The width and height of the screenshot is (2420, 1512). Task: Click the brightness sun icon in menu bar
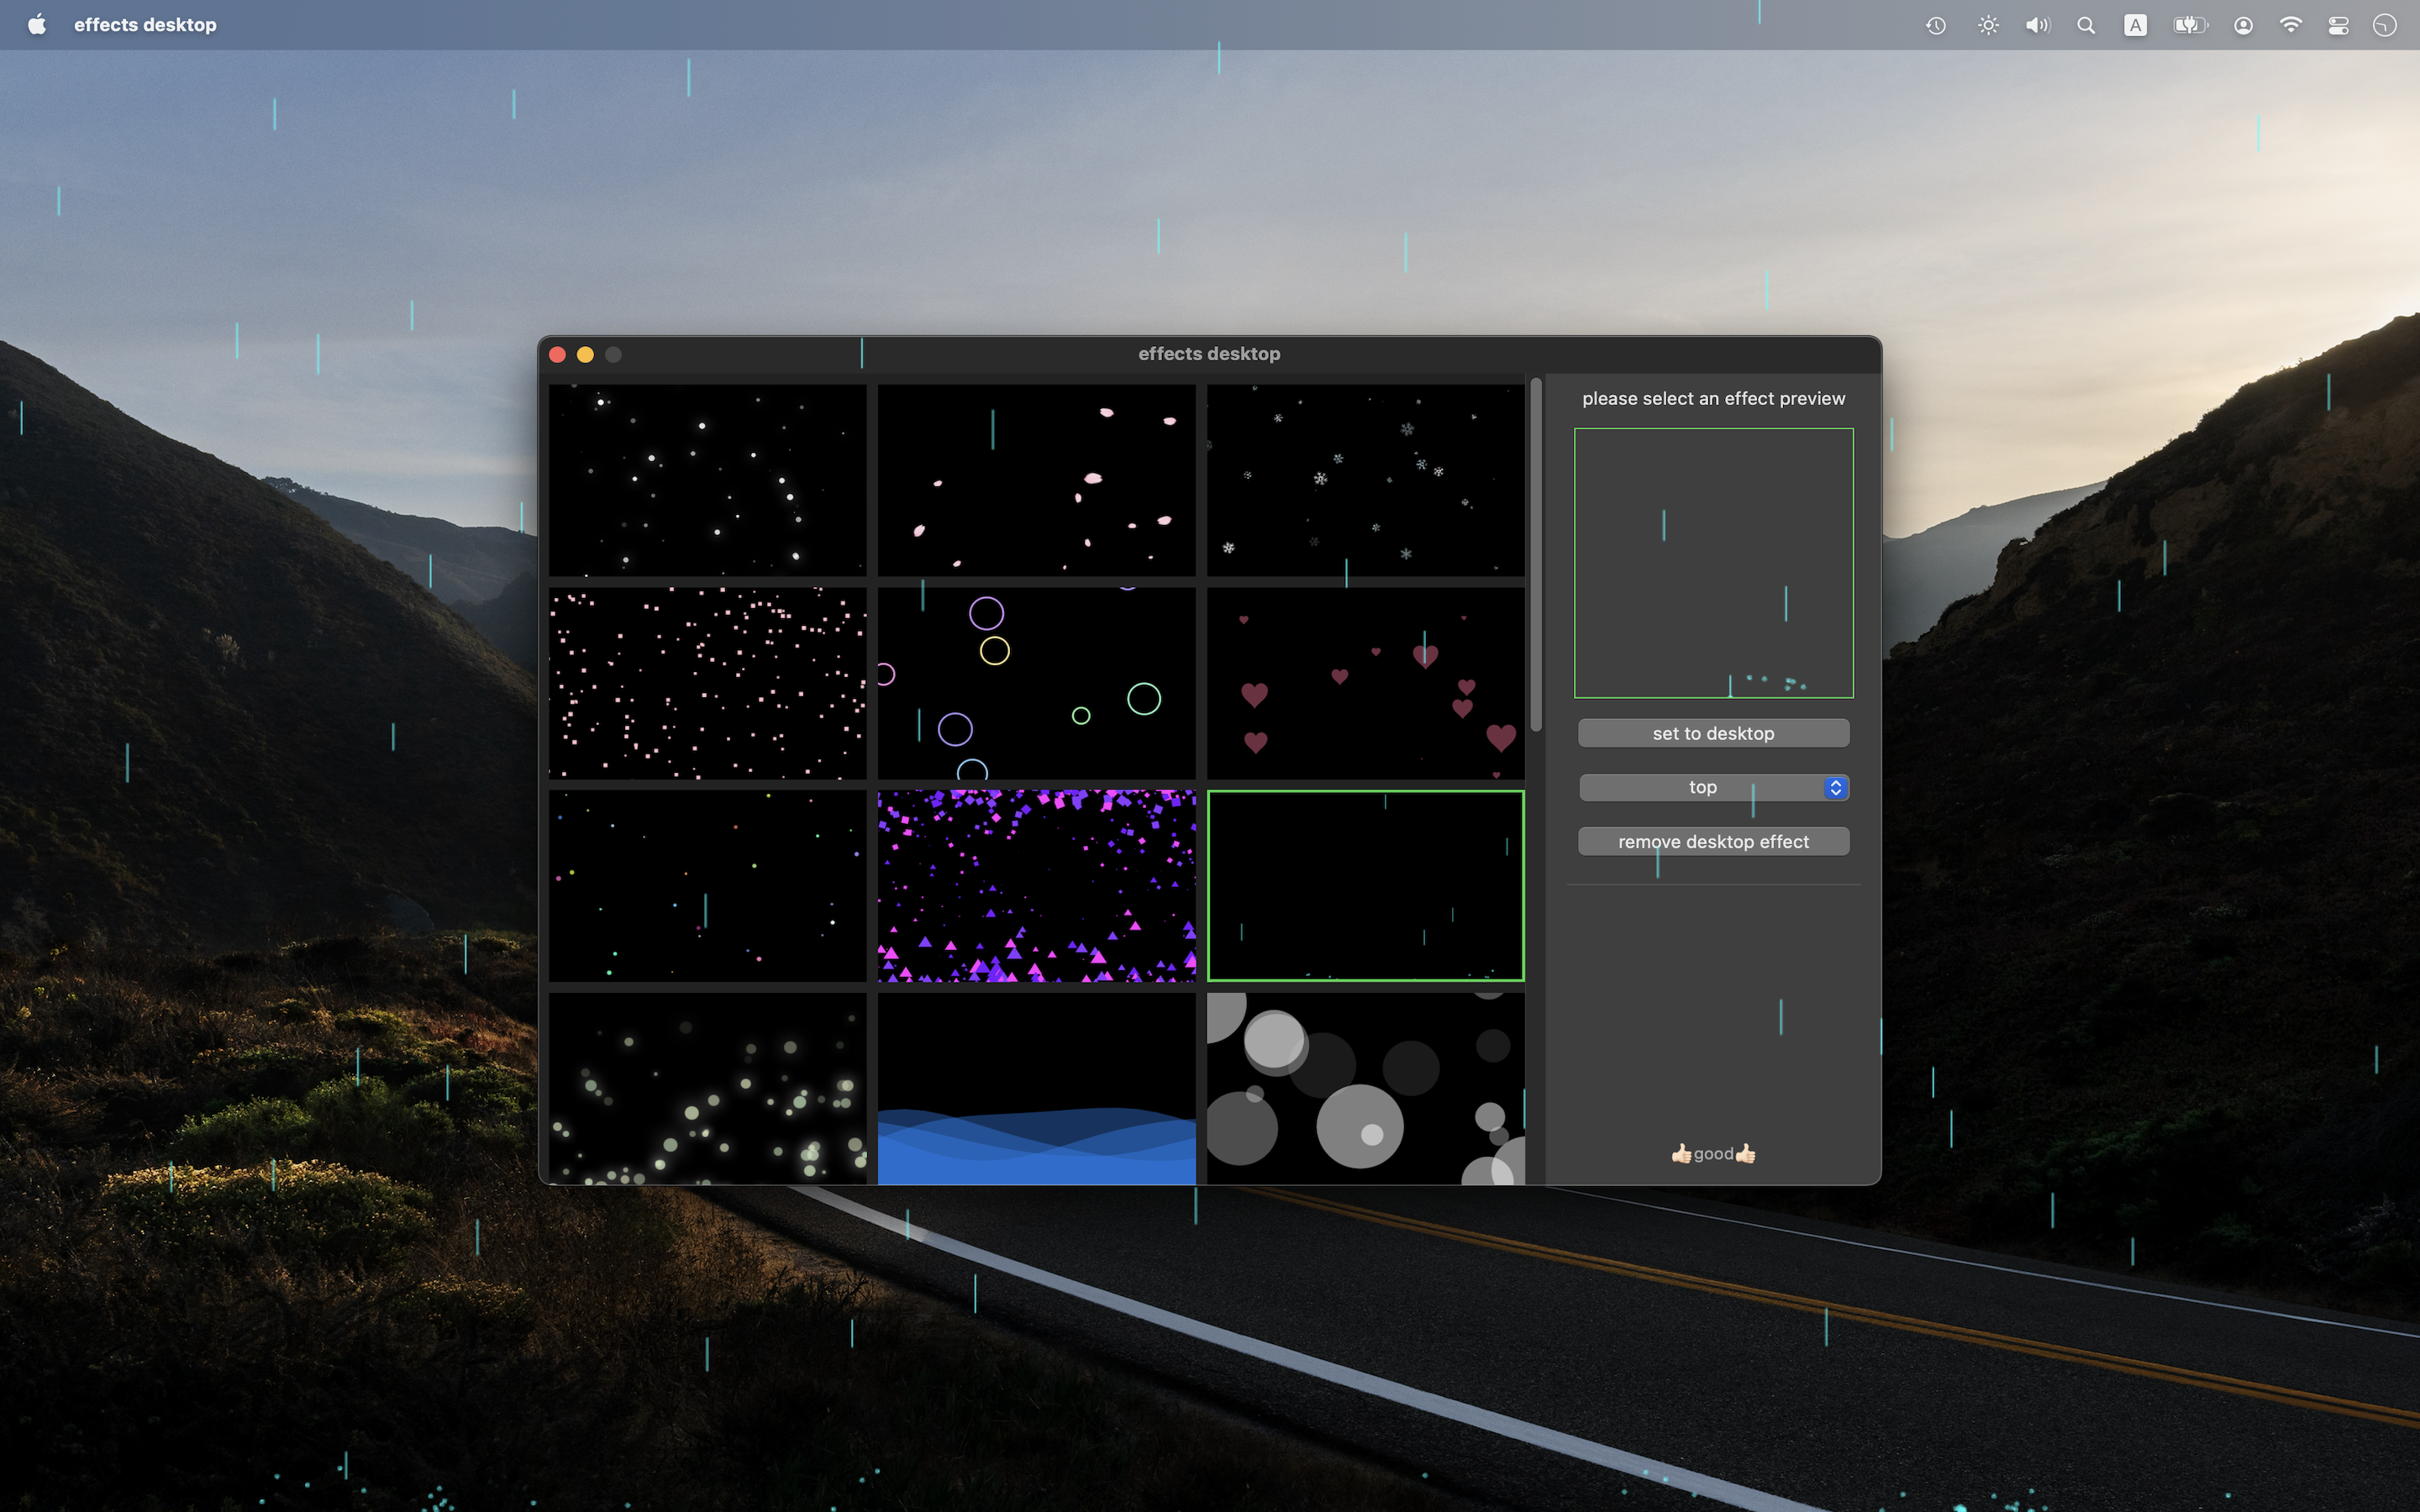coord(1988,25)
